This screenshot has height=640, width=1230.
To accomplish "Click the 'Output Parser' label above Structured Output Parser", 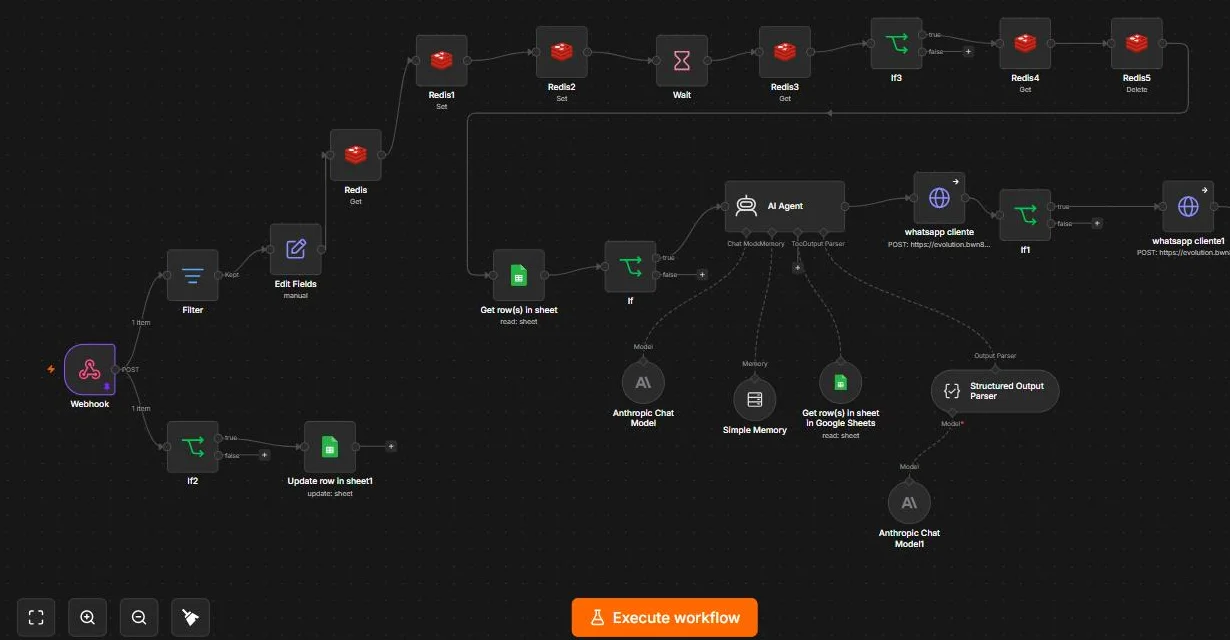I will click(995, 355).
